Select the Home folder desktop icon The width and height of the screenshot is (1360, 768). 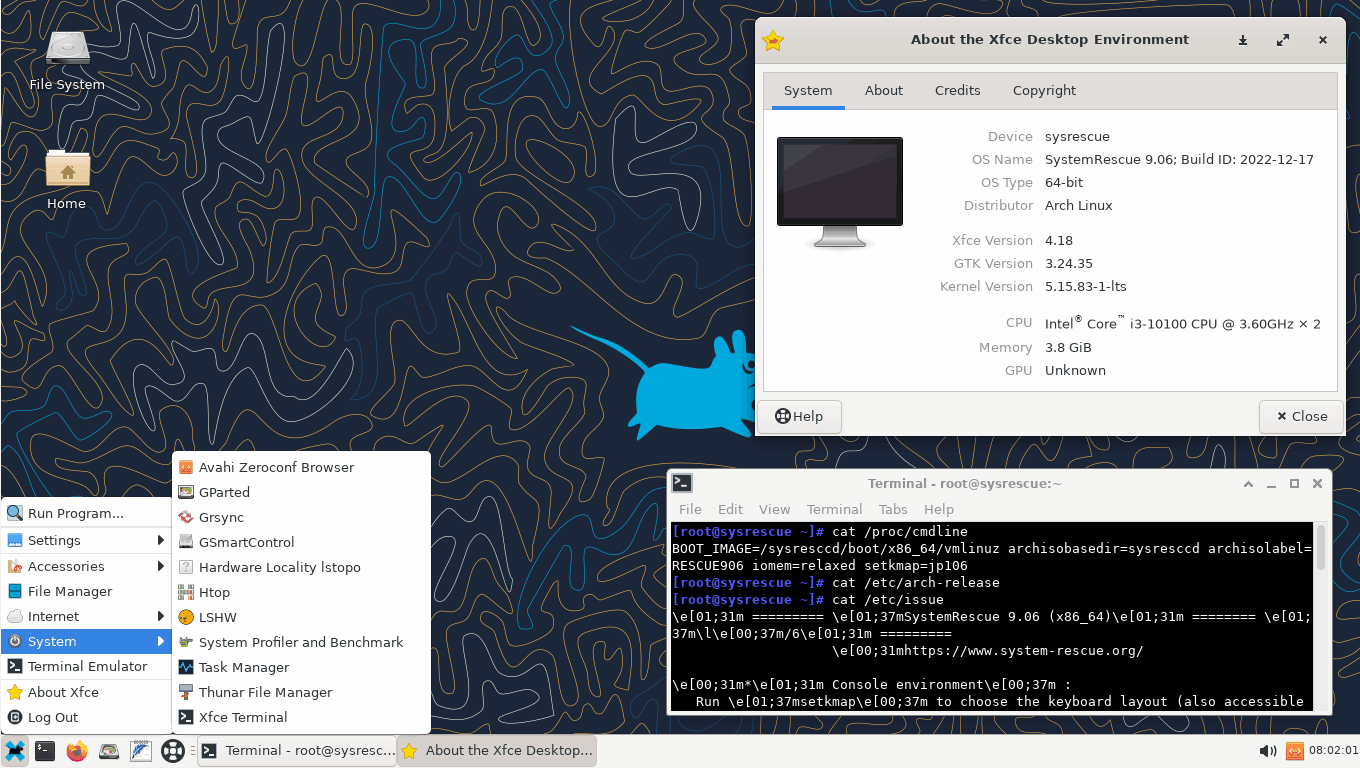(x=66, y=180)
